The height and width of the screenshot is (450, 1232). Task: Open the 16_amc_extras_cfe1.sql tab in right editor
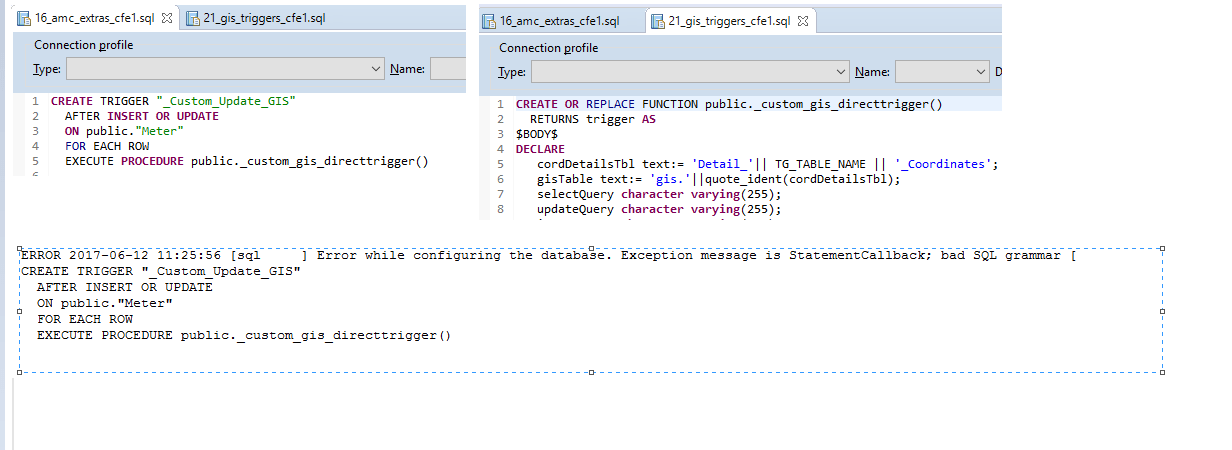pos(559,21)
